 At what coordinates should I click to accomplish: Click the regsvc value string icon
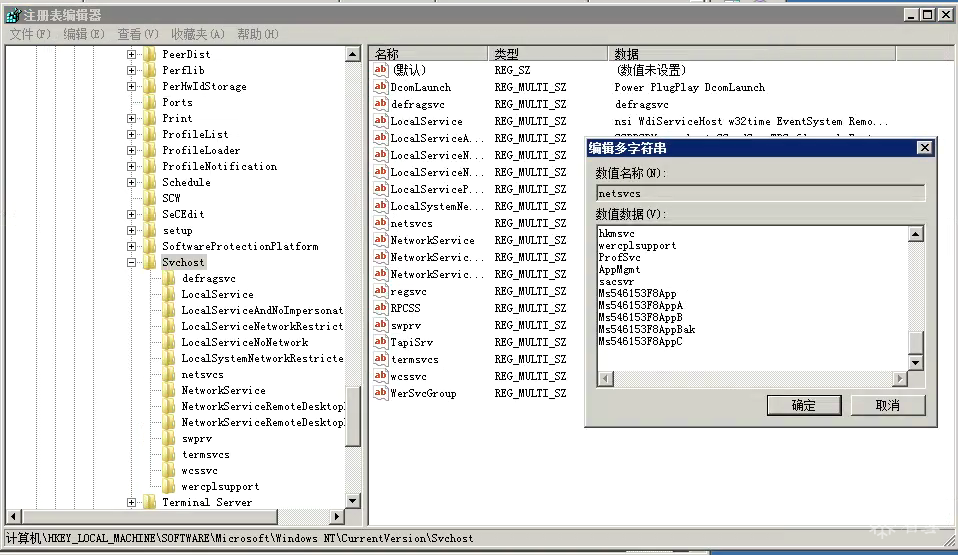coord(381,291)
